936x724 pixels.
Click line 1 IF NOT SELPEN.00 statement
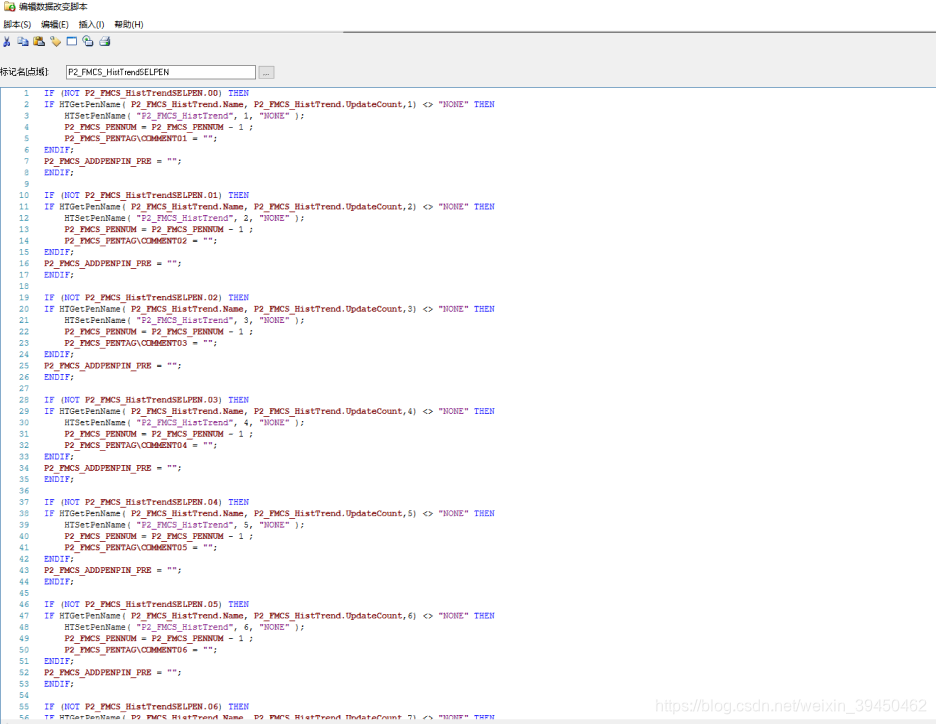click(x=146, y=93)
